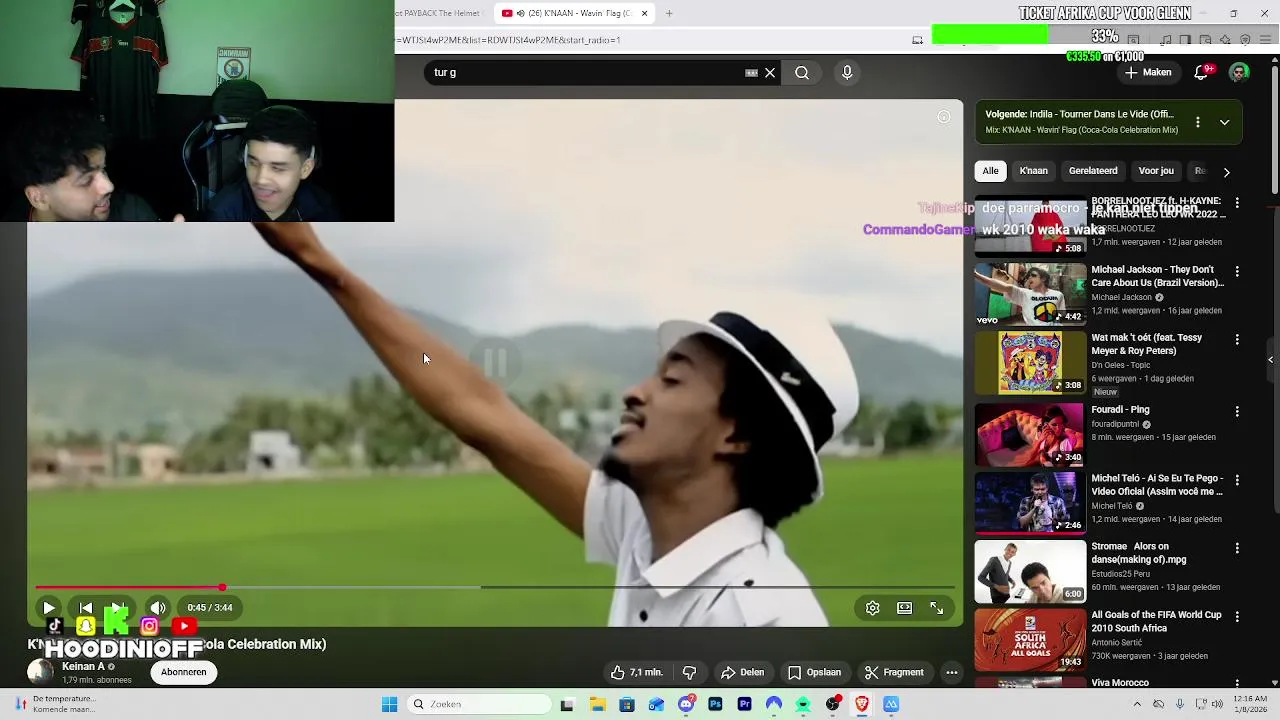Click the magnifier search button

(x=802, y=72)
